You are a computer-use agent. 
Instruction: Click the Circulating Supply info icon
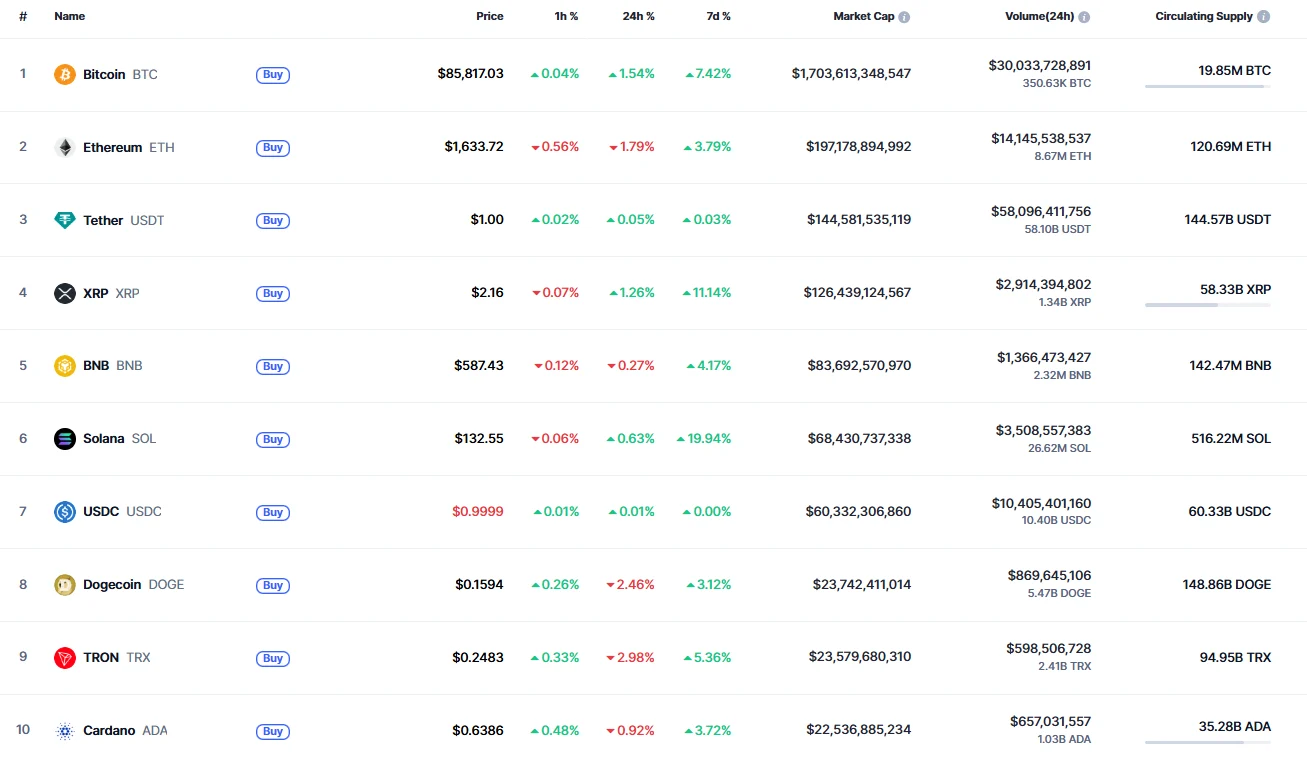[1264, 17]
